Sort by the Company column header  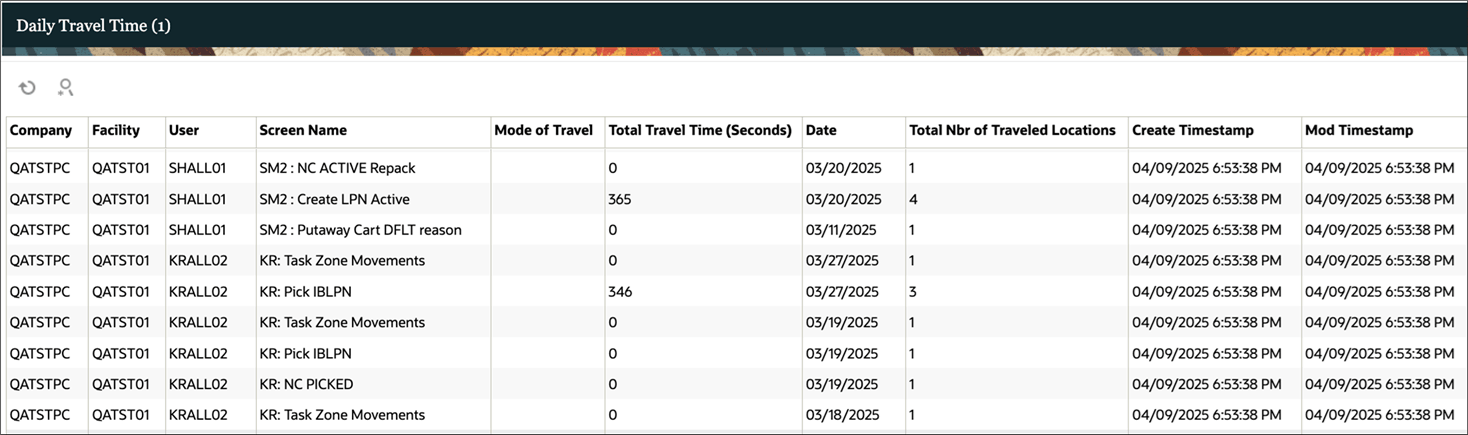click(41, 130)
